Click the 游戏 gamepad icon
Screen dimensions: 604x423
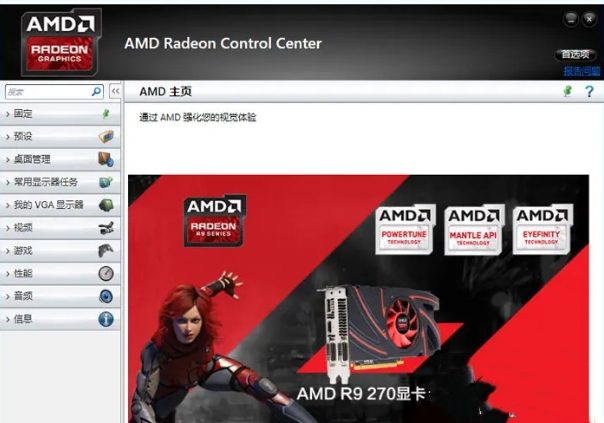click(x=106, y=250)
